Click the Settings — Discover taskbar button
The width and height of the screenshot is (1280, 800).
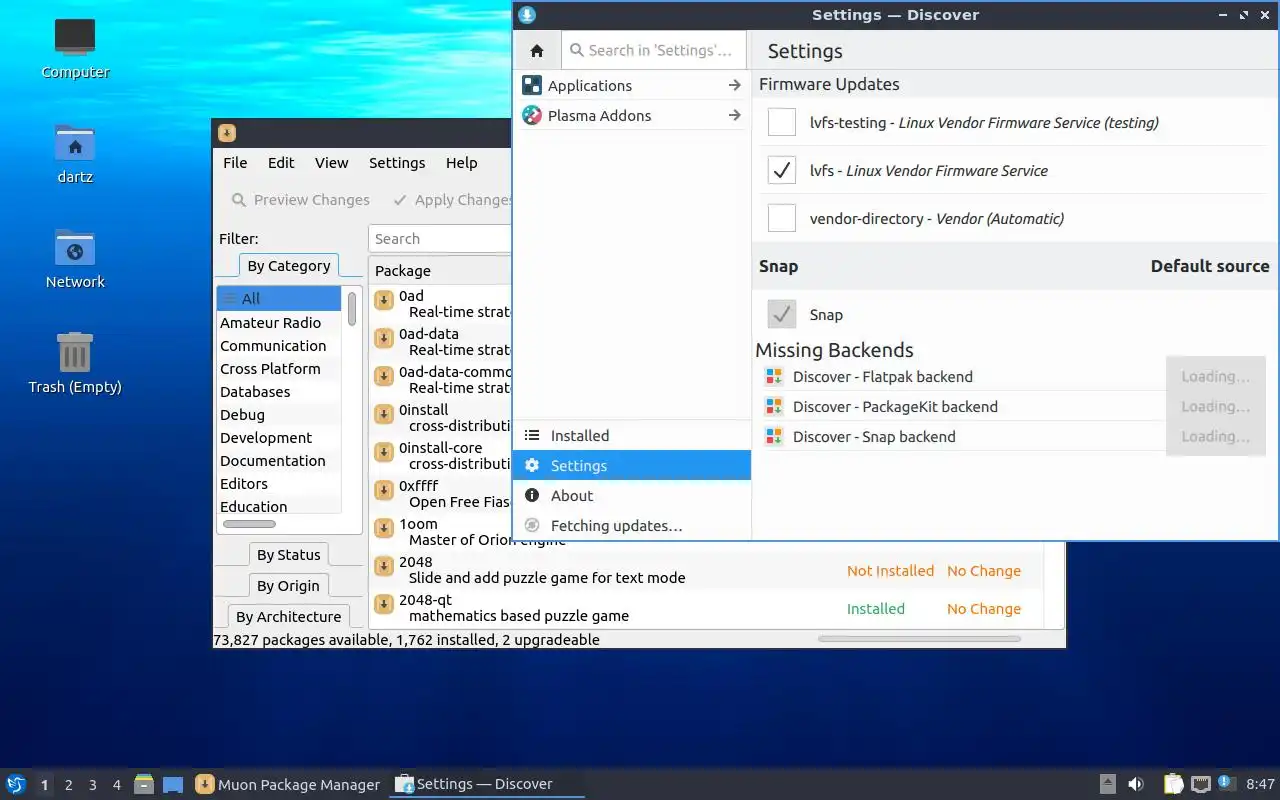pyautogui.click(x=487, y=784)
